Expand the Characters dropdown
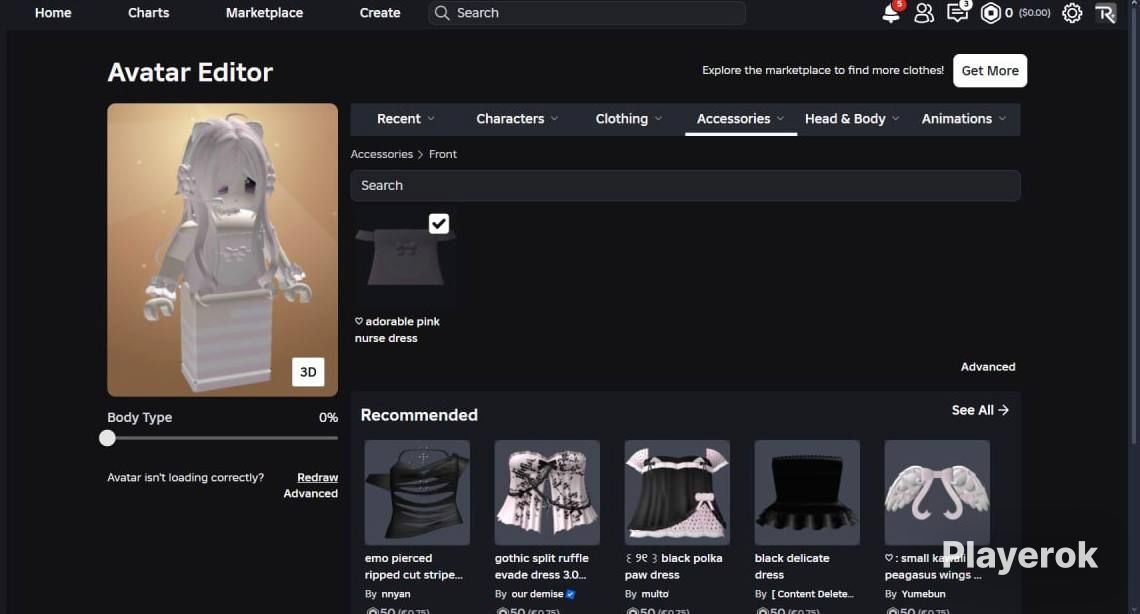 pyautogui.click(x=517, y=118)
